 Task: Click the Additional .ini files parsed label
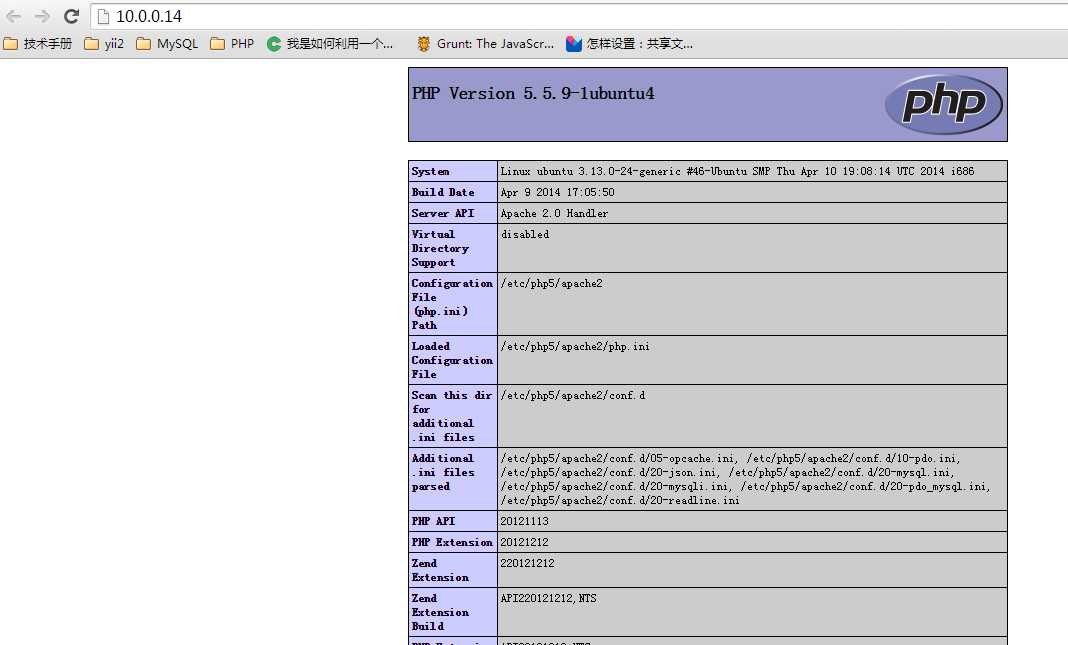click(443, 472)
